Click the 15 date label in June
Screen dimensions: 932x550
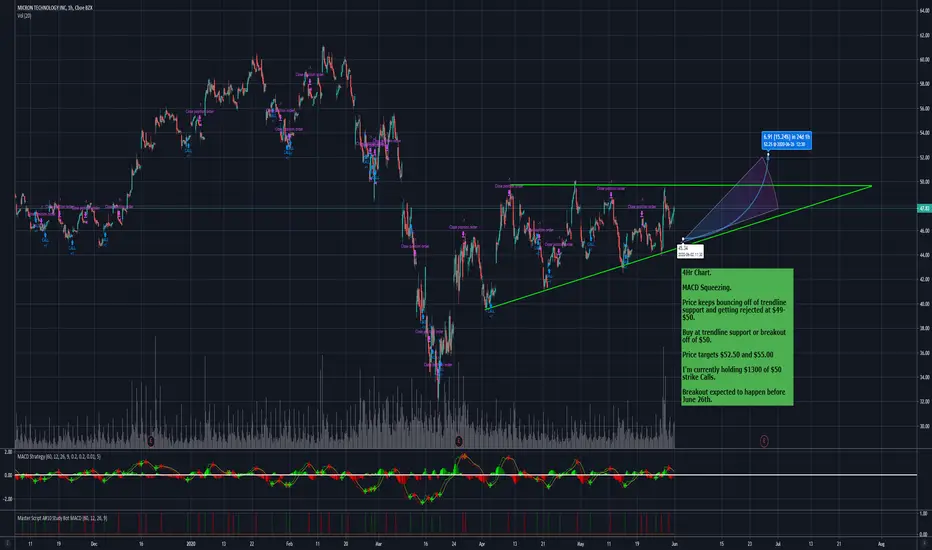[722, 543]
